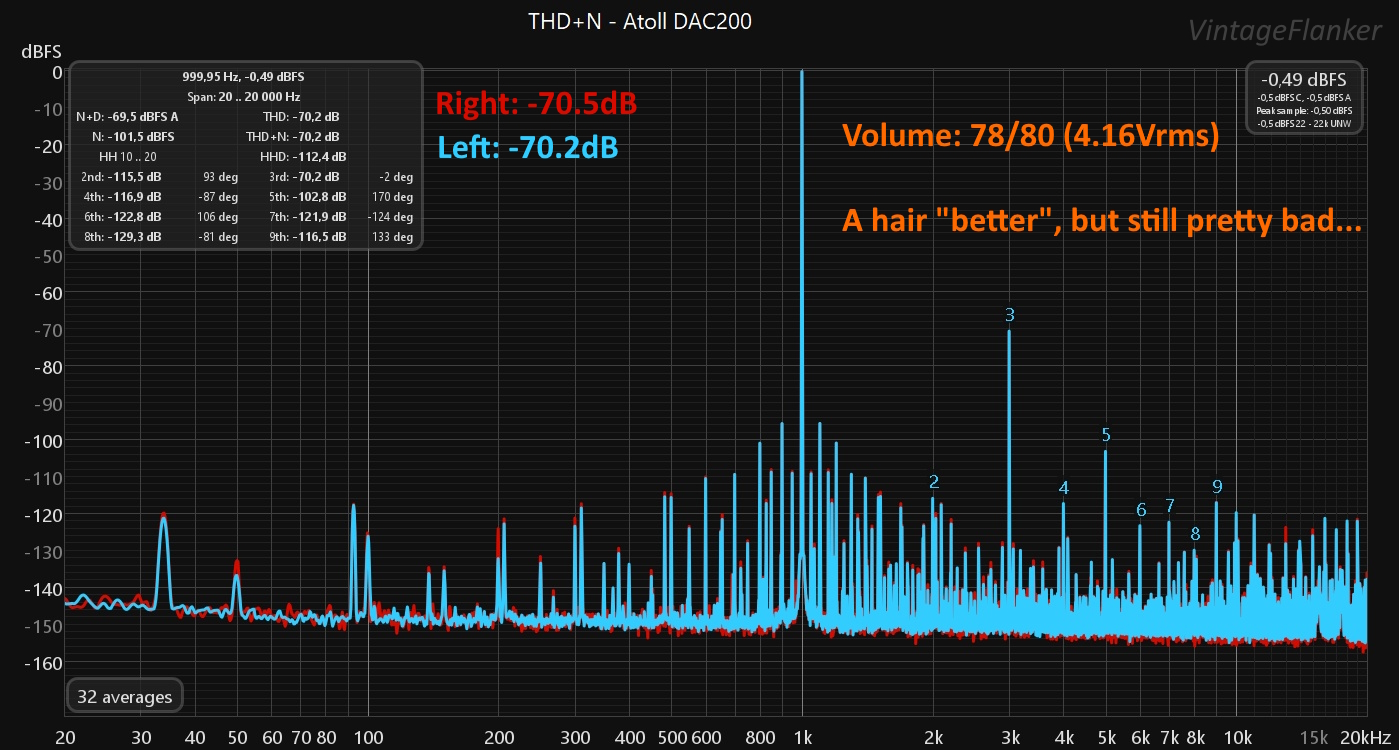The width and height of the screenshot is (1399, 750).
Task: Click the "Span: 20 .. 20 000 Hz" line
Action: (243, 97)
